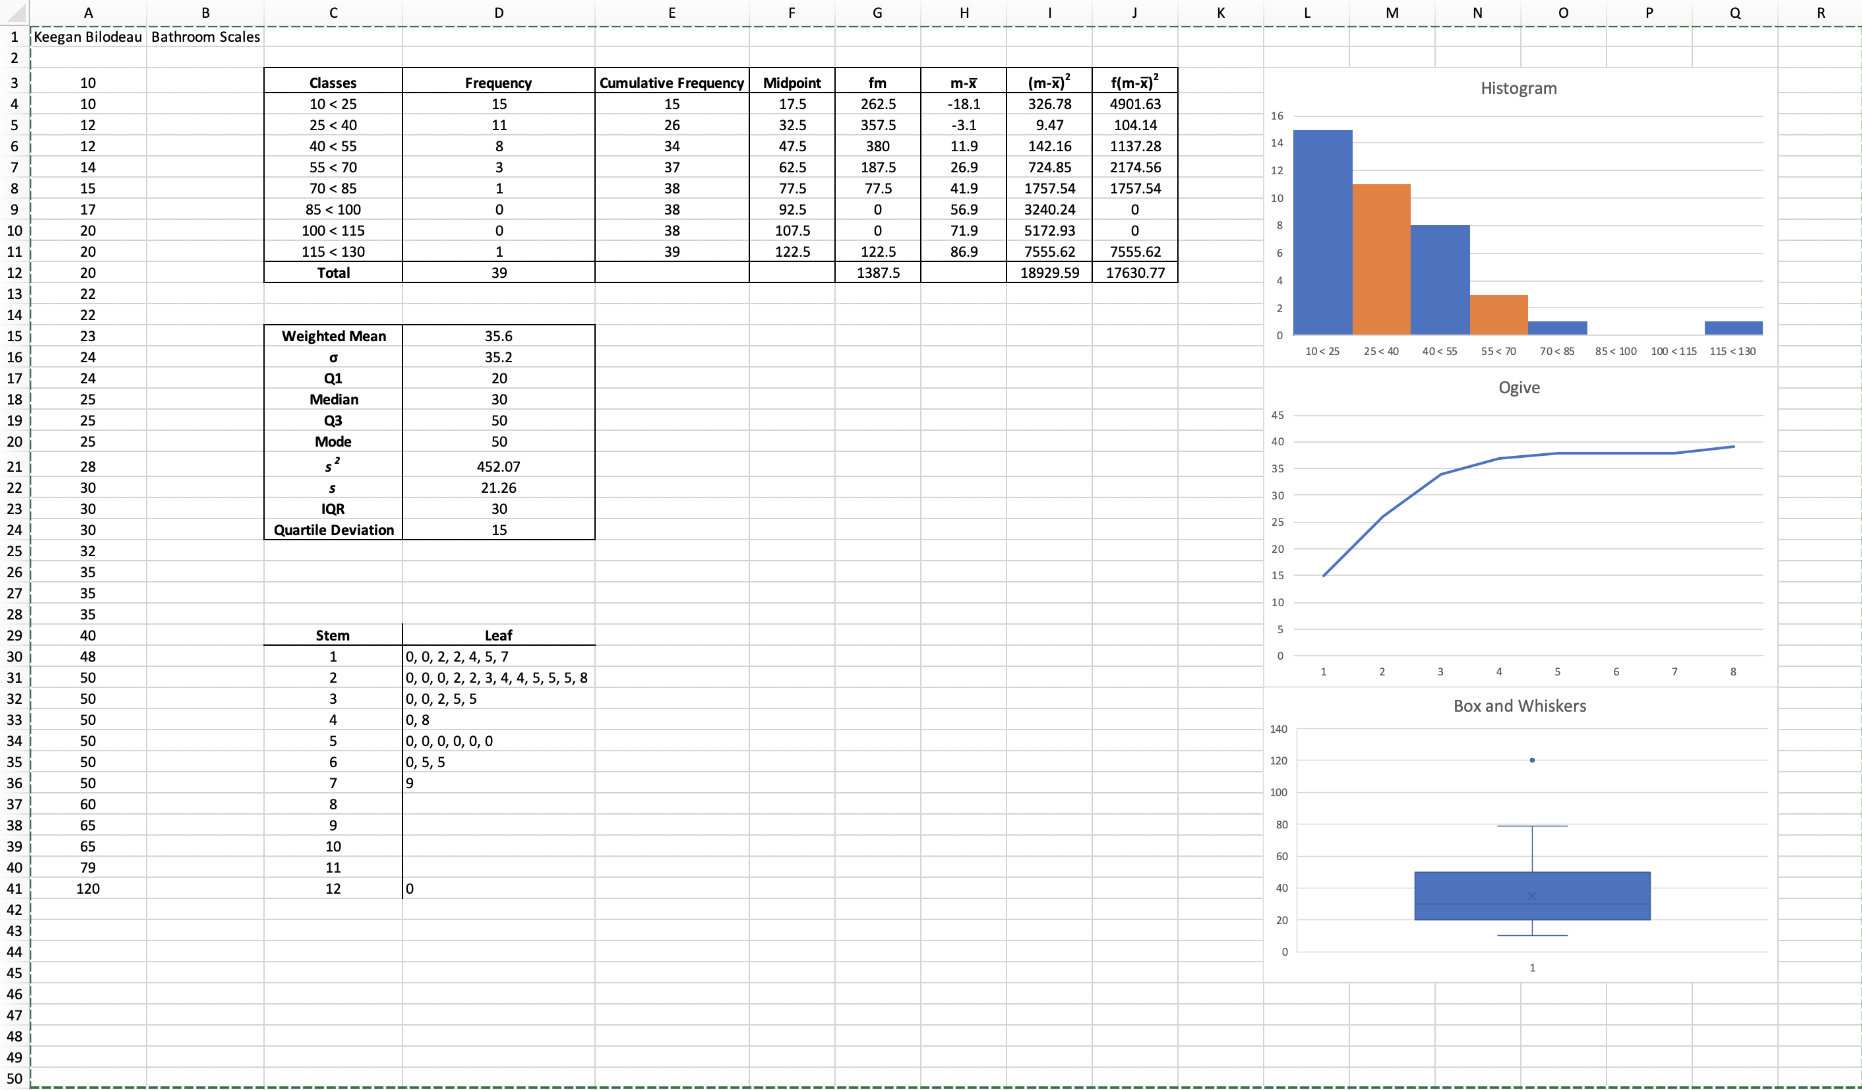Select total frequency value 39

point(499,273)
